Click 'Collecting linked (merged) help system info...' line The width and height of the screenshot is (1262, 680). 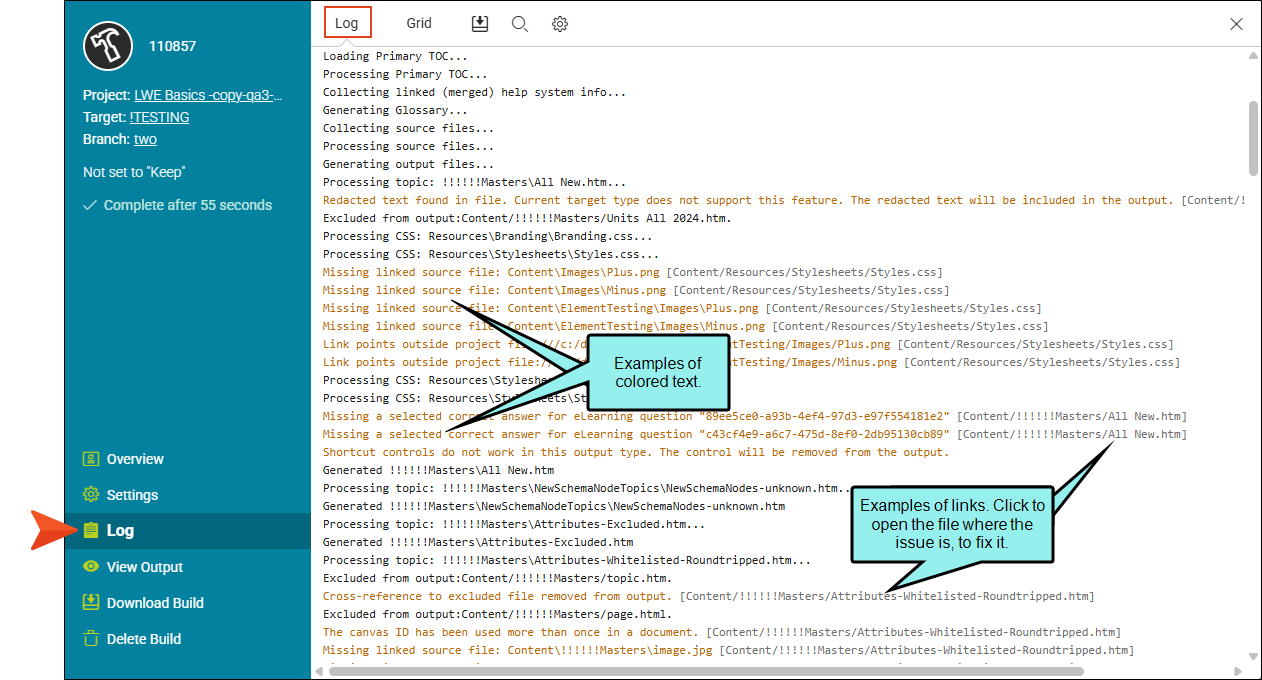click(475, 92)
